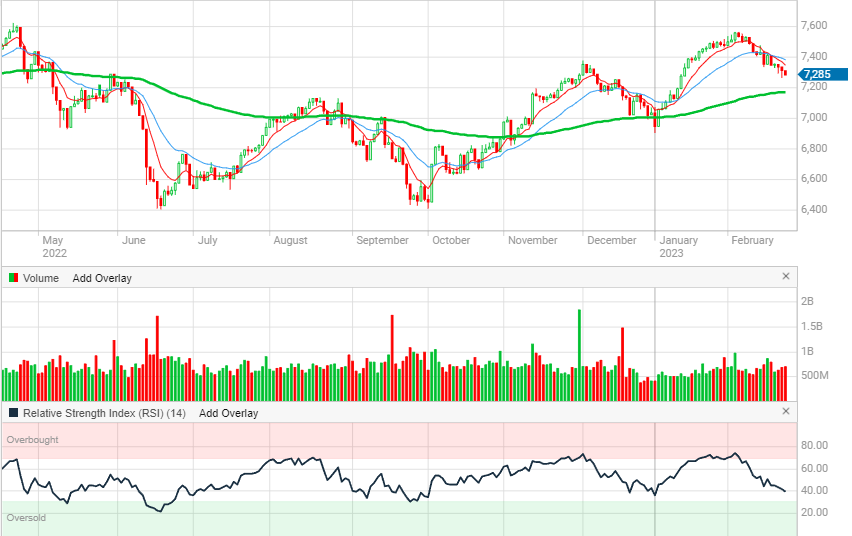The height and width of the screenshot is (536, 852).
Task: Close the Volume indicator panel
Action: tap(785, 276)
